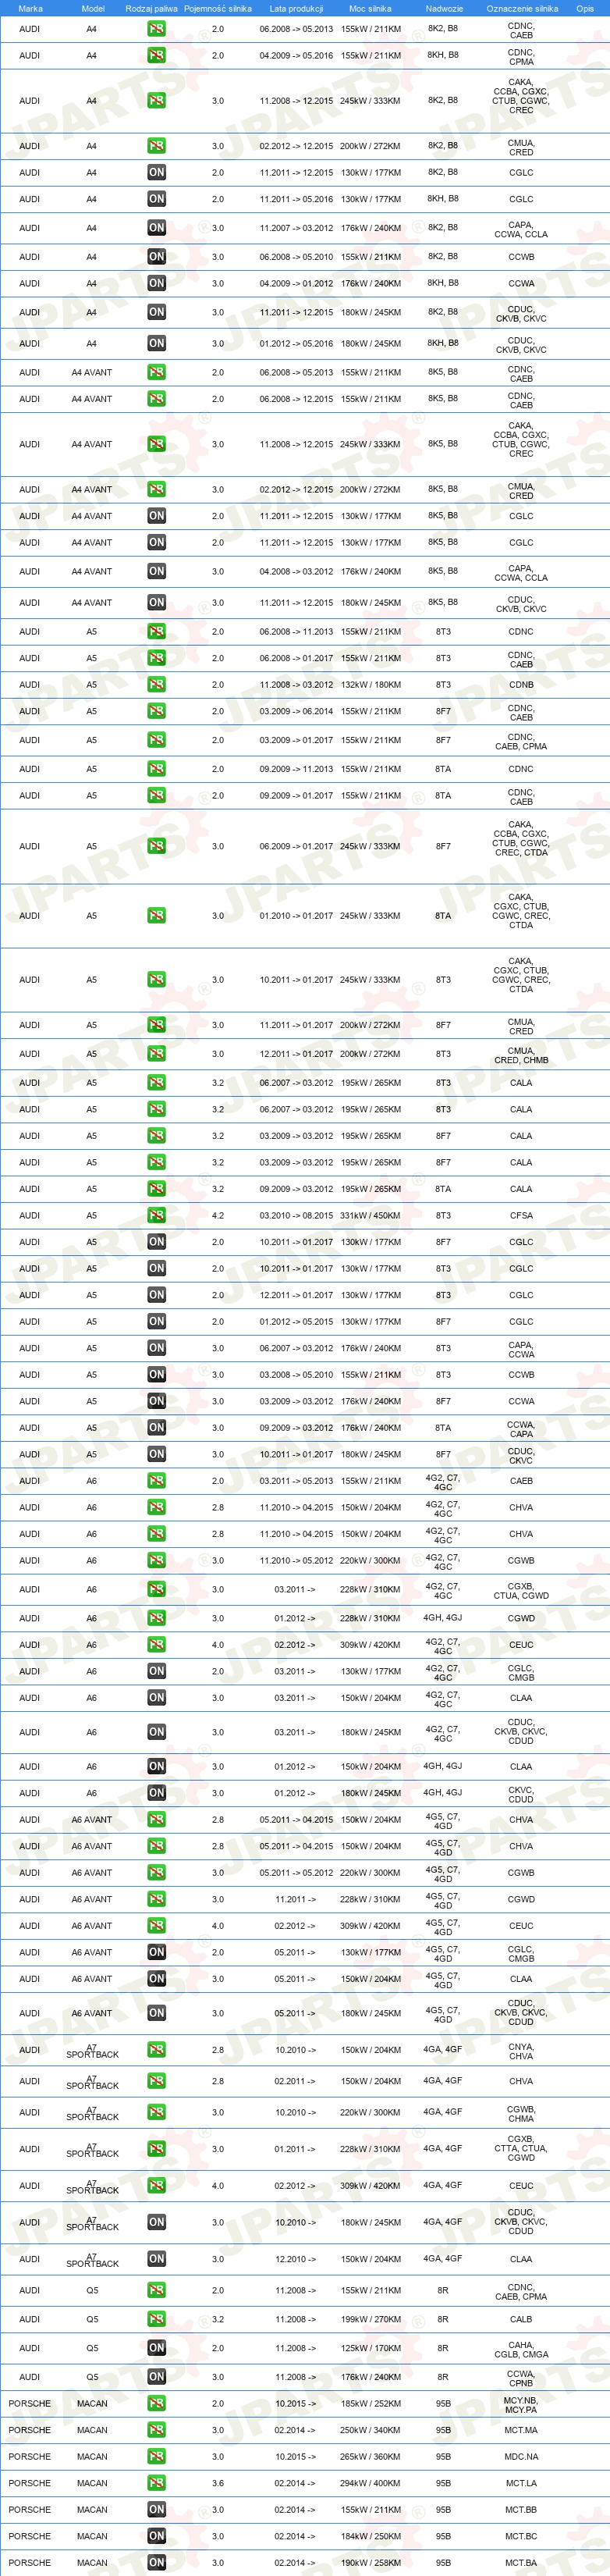Viewport: 610px width, 2576px height.
Task: Select the 294kW / 400KM power cell
Action: (x=370, y=2483)
